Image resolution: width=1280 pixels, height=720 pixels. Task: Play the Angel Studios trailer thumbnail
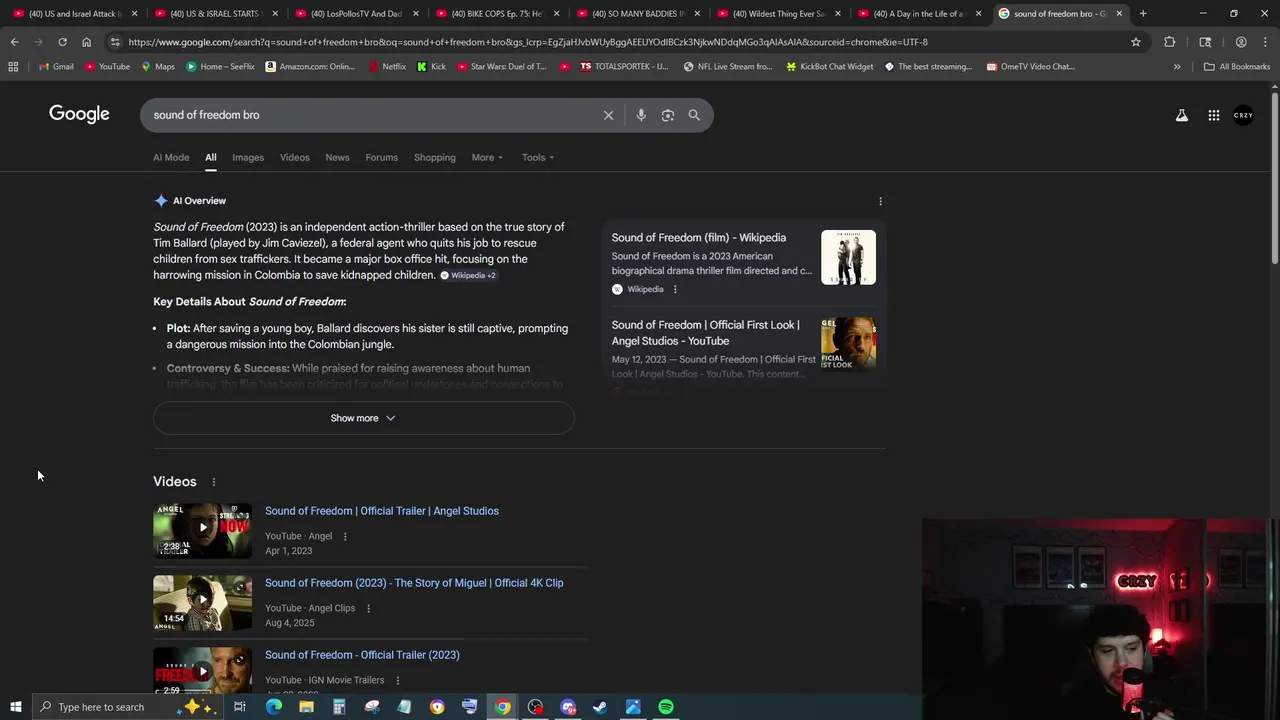(202, 530)
